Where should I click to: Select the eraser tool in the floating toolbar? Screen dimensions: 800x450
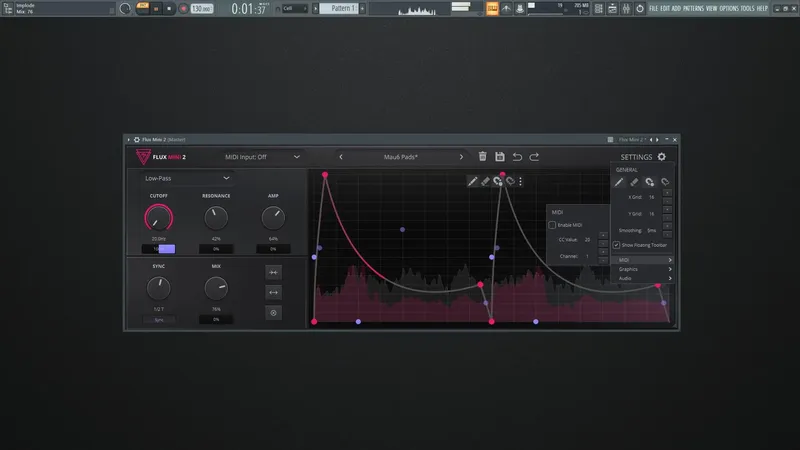pos(485,181)
